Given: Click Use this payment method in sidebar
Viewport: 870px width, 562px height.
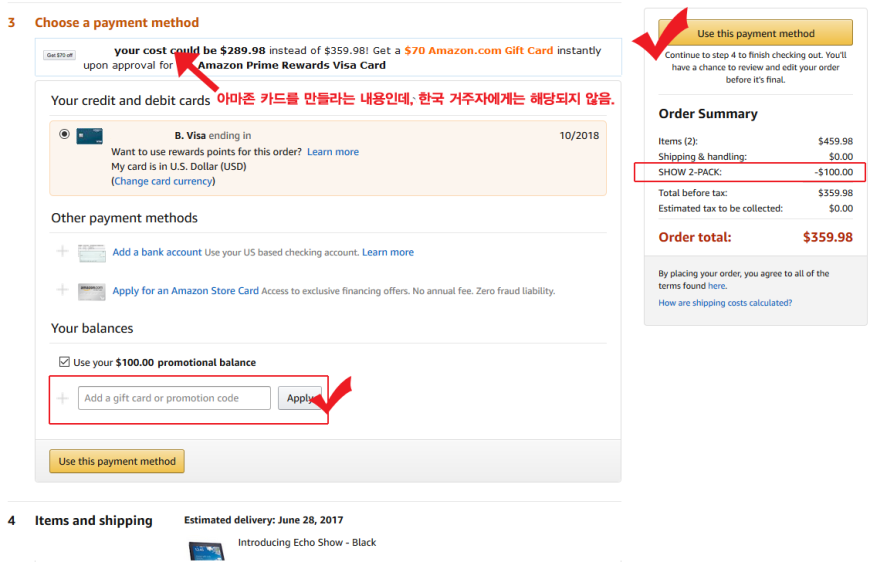Looking at the screenshot, I should (x=755, y=33).
